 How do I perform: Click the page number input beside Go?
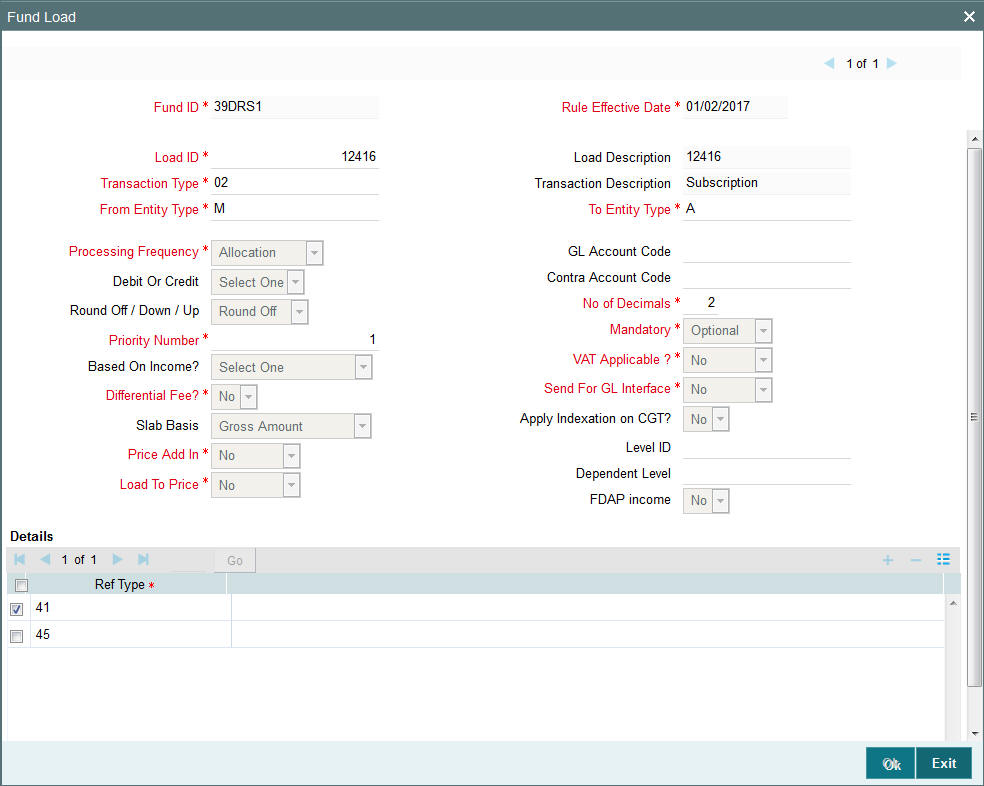[188, 561]
